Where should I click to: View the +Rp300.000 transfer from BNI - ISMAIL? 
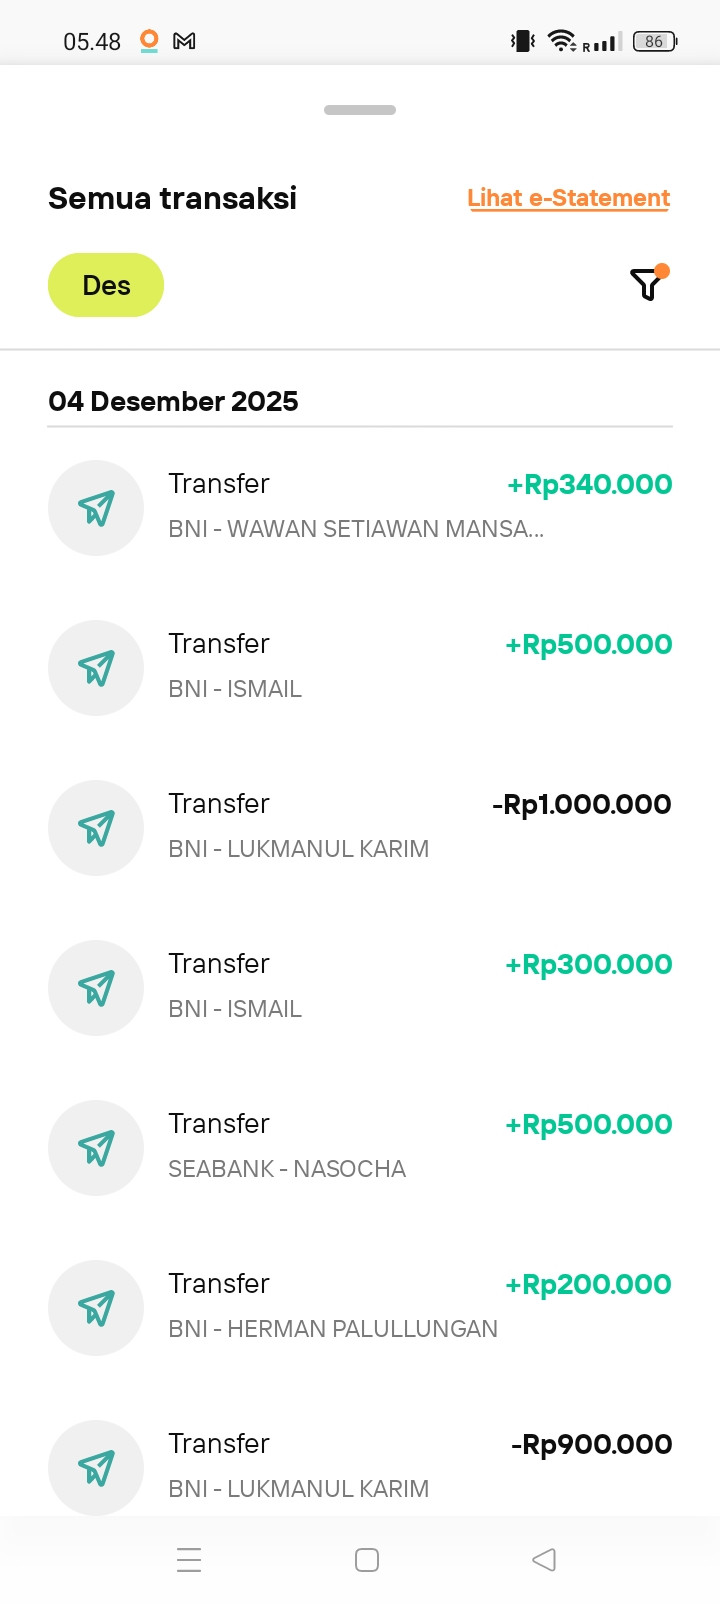point(360,988)
